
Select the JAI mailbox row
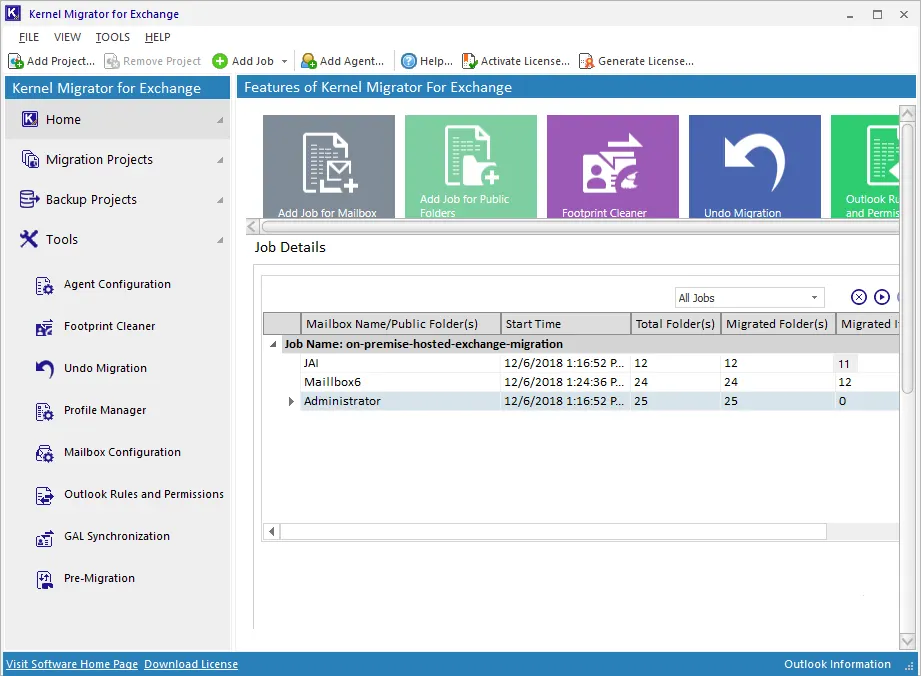point(600,364)
